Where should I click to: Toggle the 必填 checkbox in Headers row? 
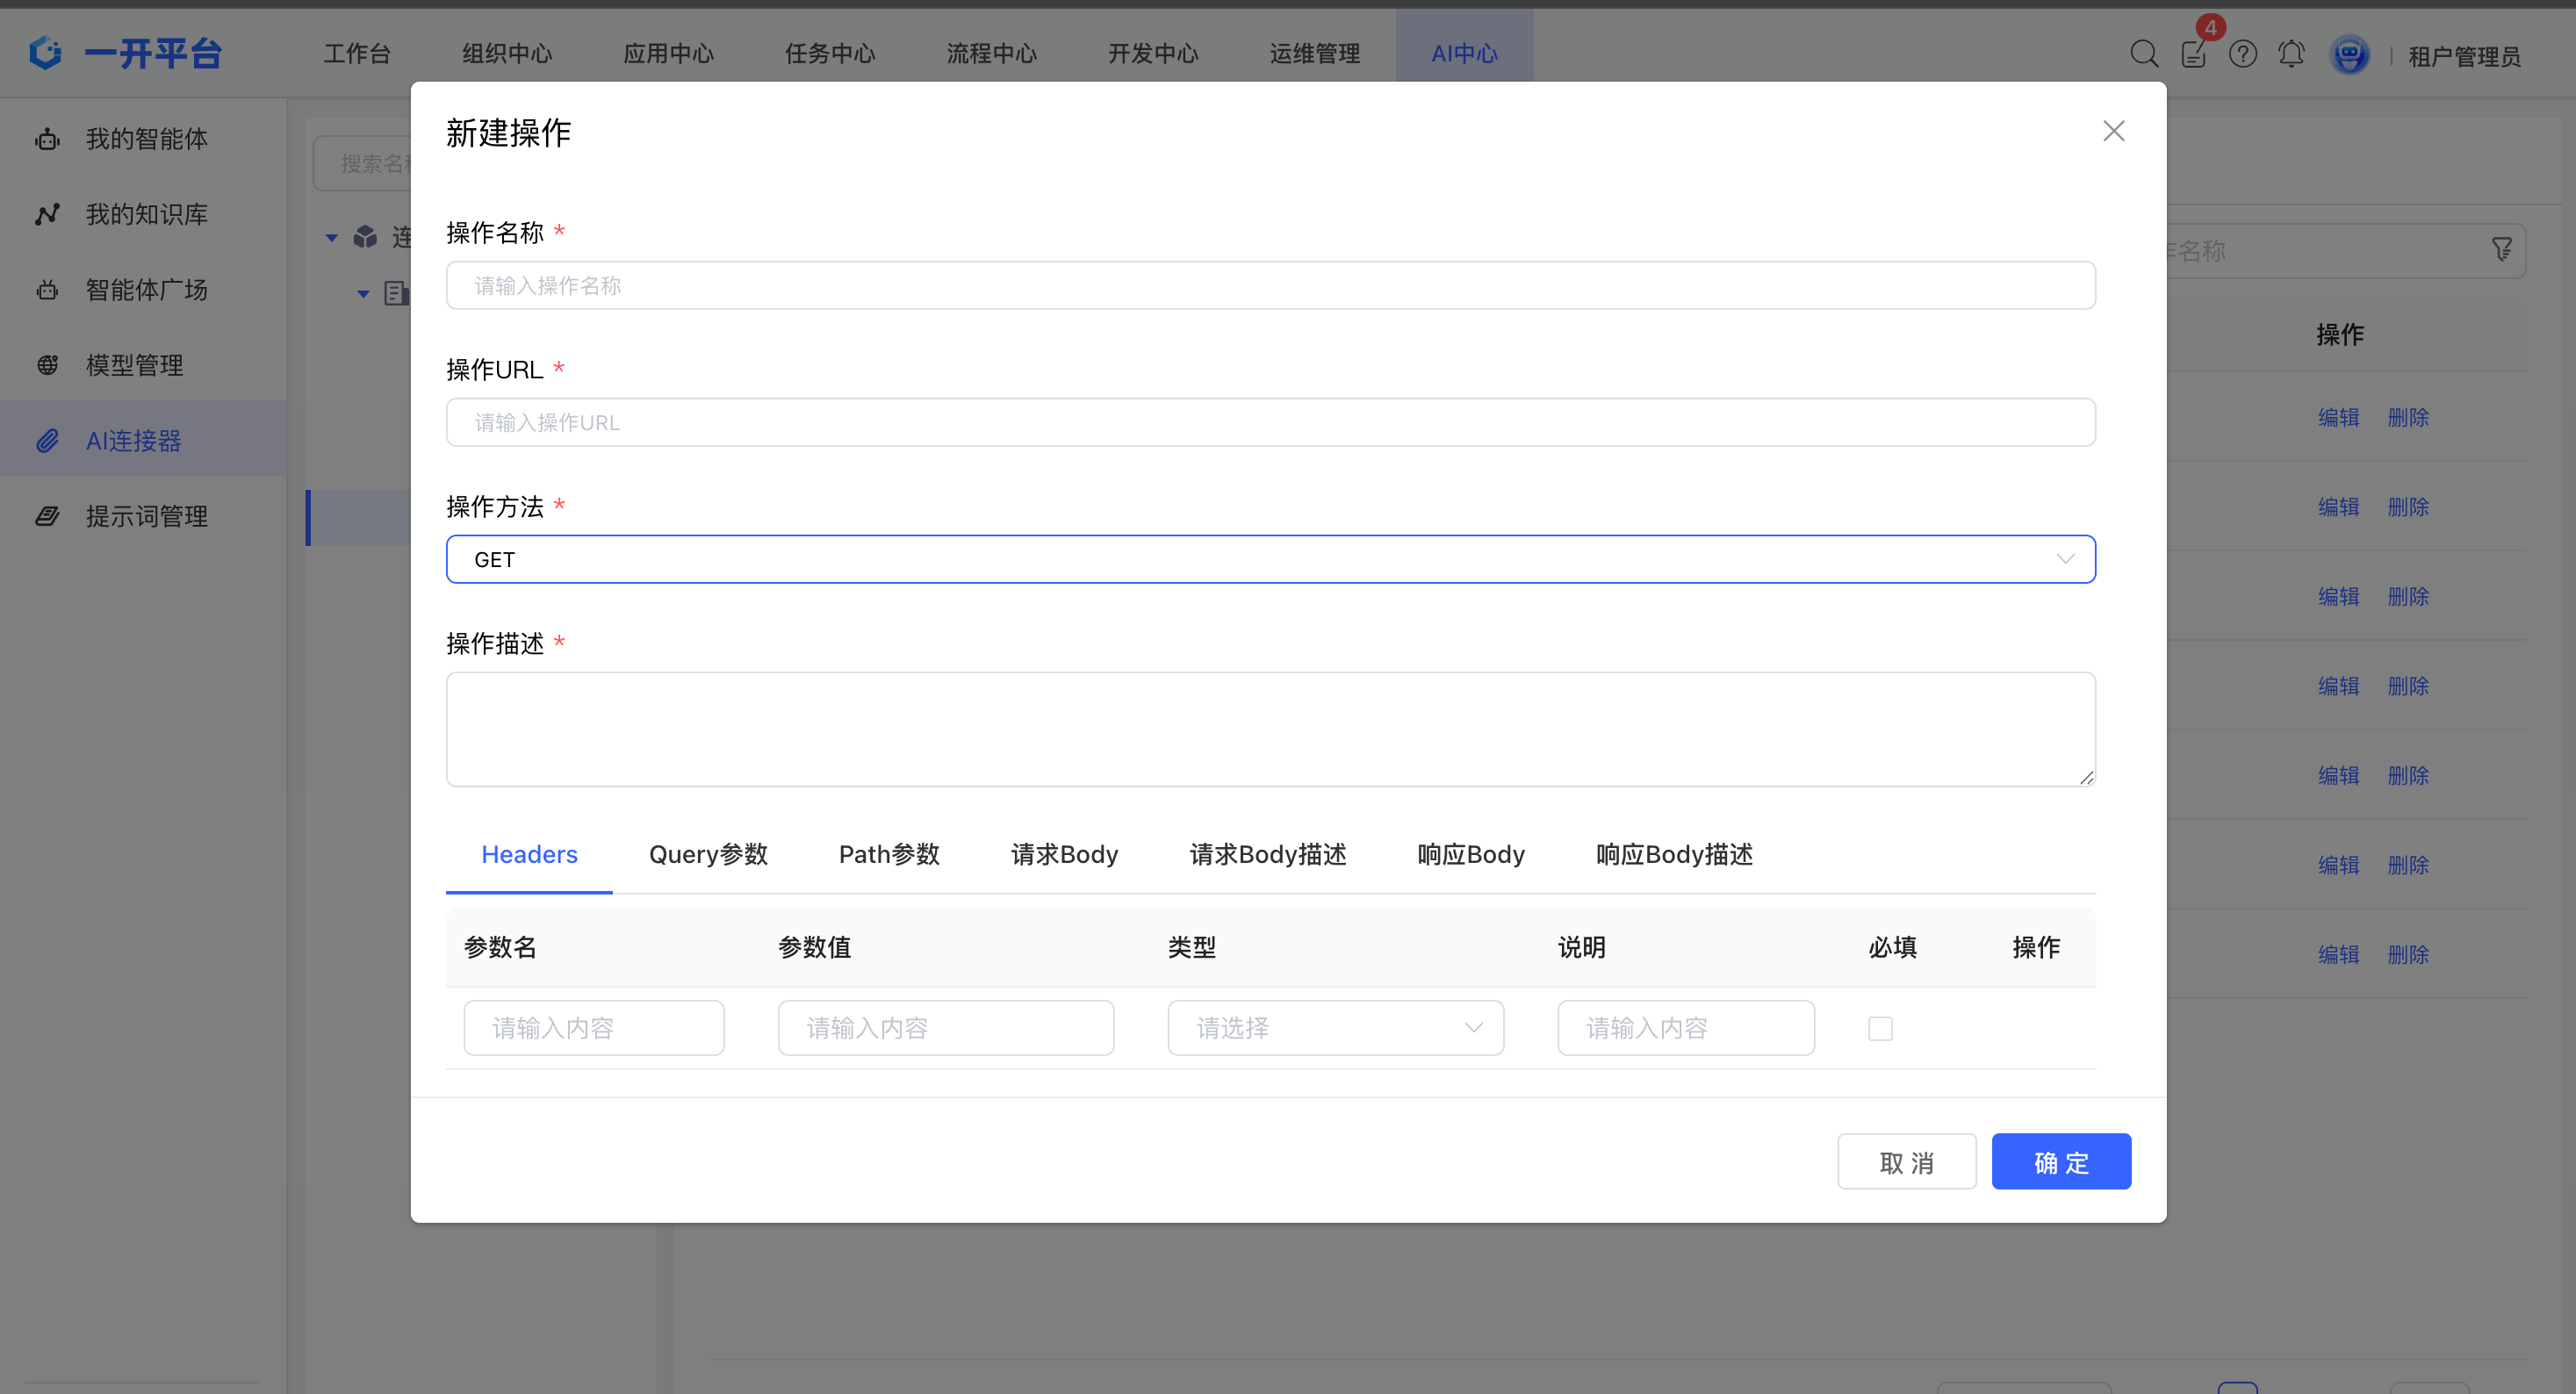pyautogui.click(x=1880, y=1028)
